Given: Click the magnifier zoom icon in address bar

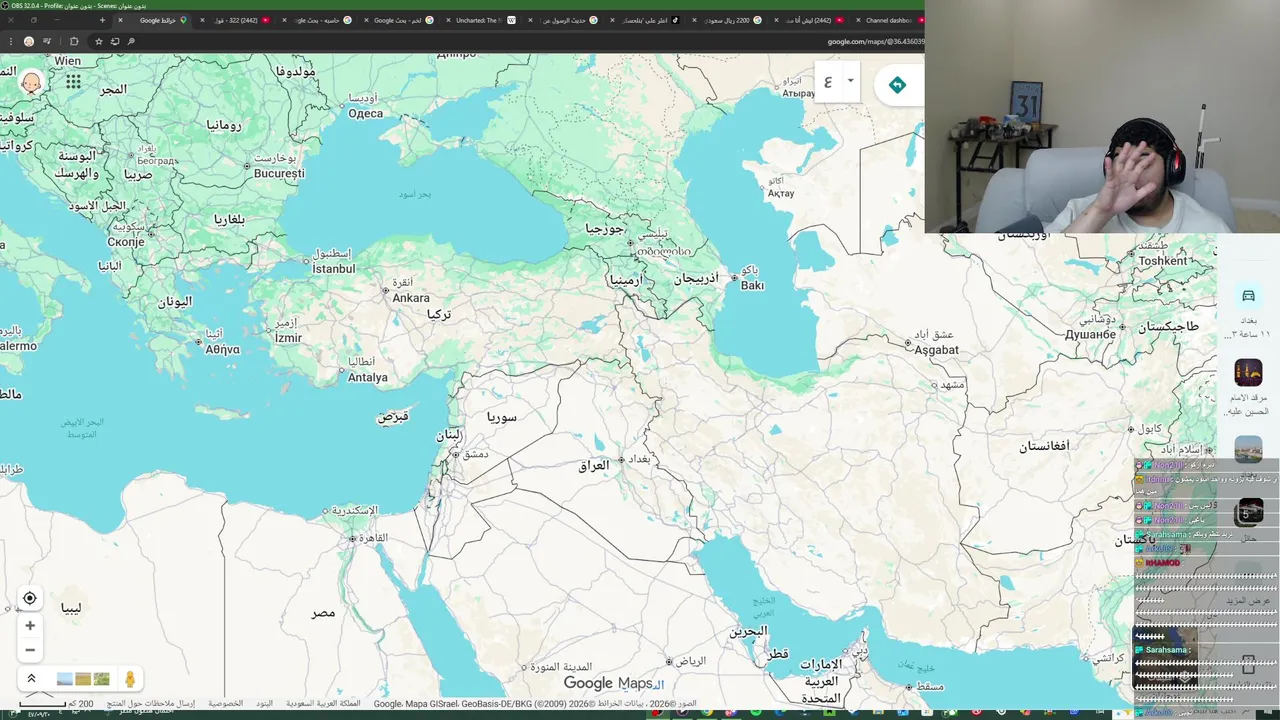Looking at the screenshot, I should point(131,41).
